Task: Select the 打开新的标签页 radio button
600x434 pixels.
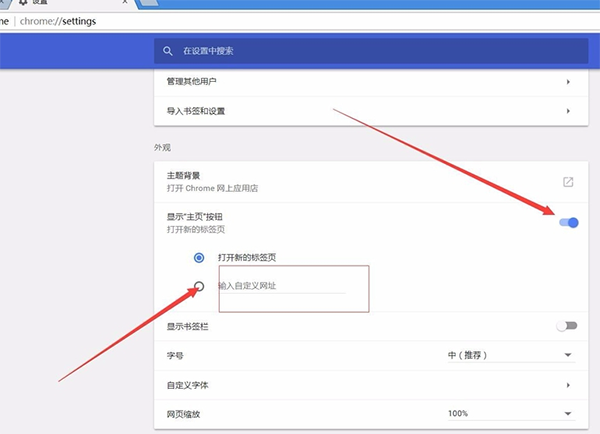Action: [199, 257]
